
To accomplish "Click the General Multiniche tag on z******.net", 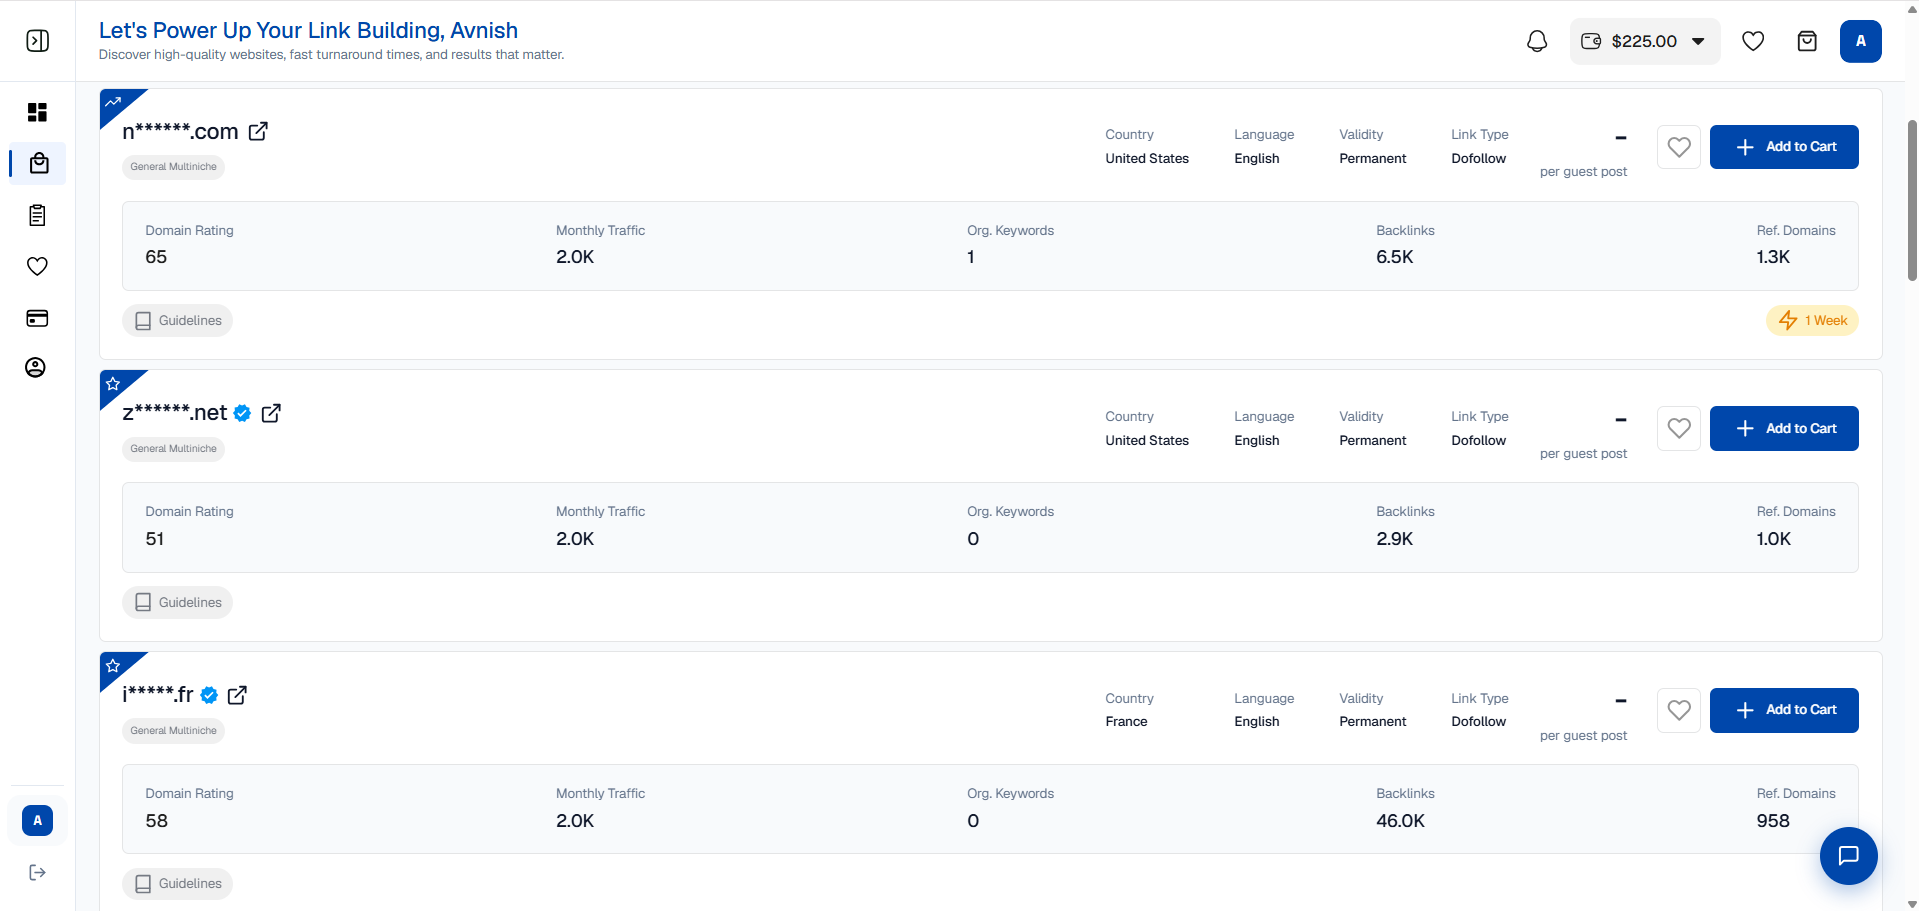I will 174,449.
